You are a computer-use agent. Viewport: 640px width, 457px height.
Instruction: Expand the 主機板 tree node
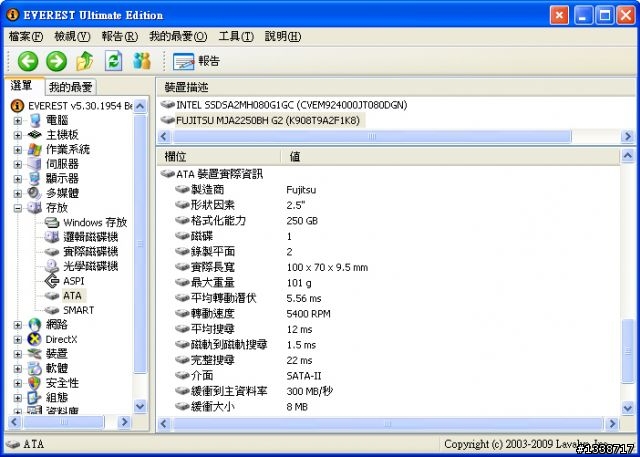pos(18,135)
